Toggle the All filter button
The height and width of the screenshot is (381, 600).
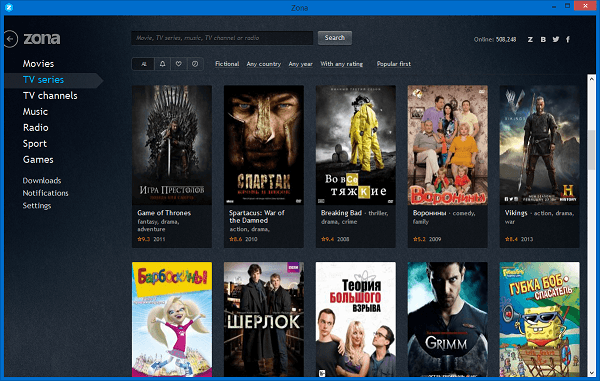pos(143,64)
